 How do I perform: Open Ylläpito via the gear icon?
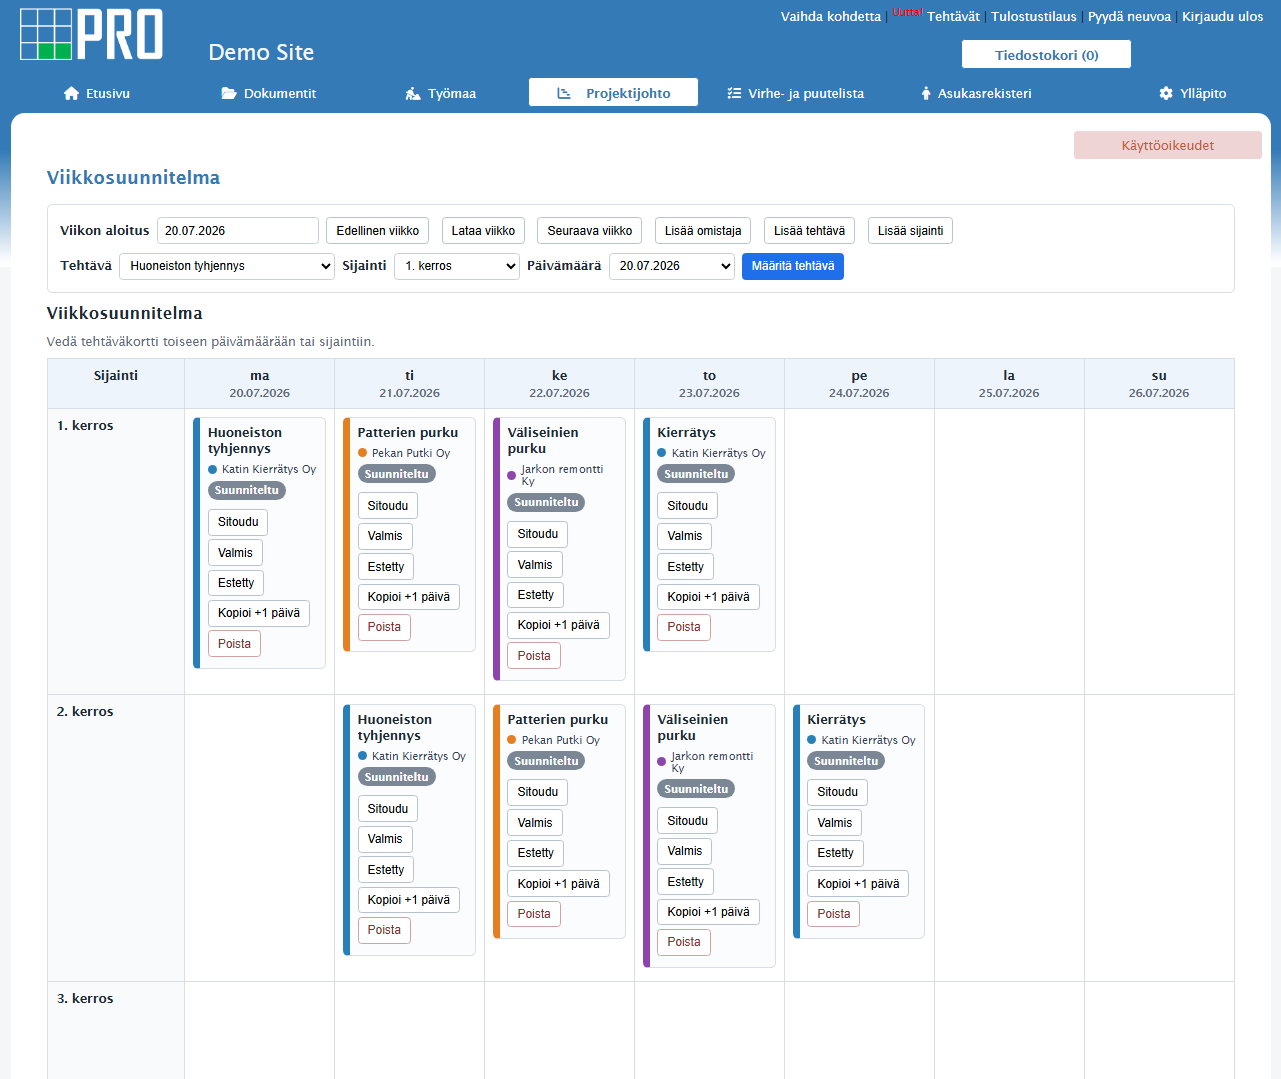click(x=1166, y=93)
